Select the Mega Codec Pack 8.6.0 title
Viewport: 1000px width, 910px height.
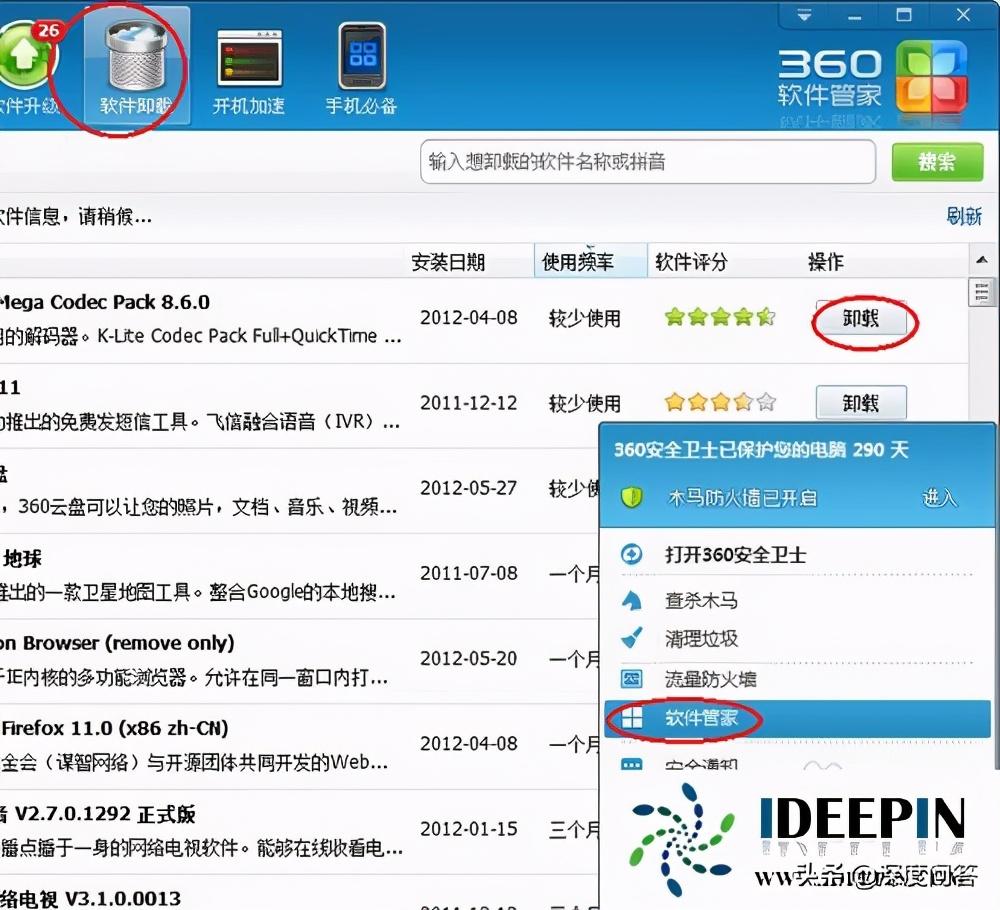(x=105, y=302)
